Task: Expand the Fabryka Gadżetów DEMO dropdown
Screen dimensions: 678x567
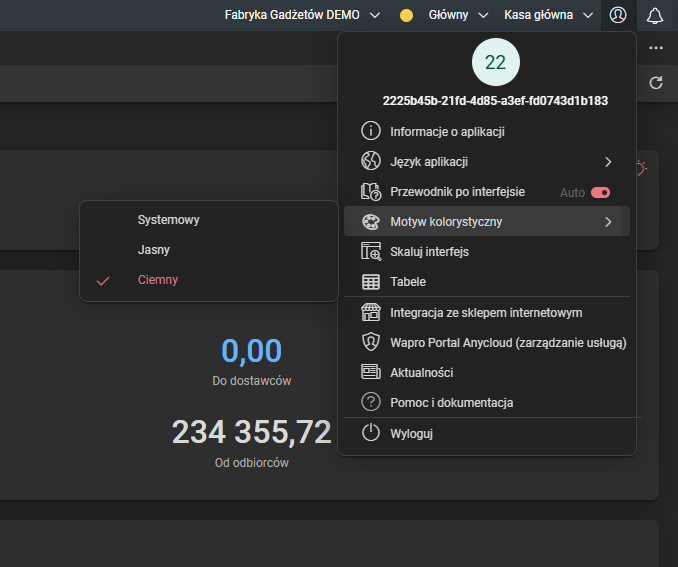Action: coord(303,15)
